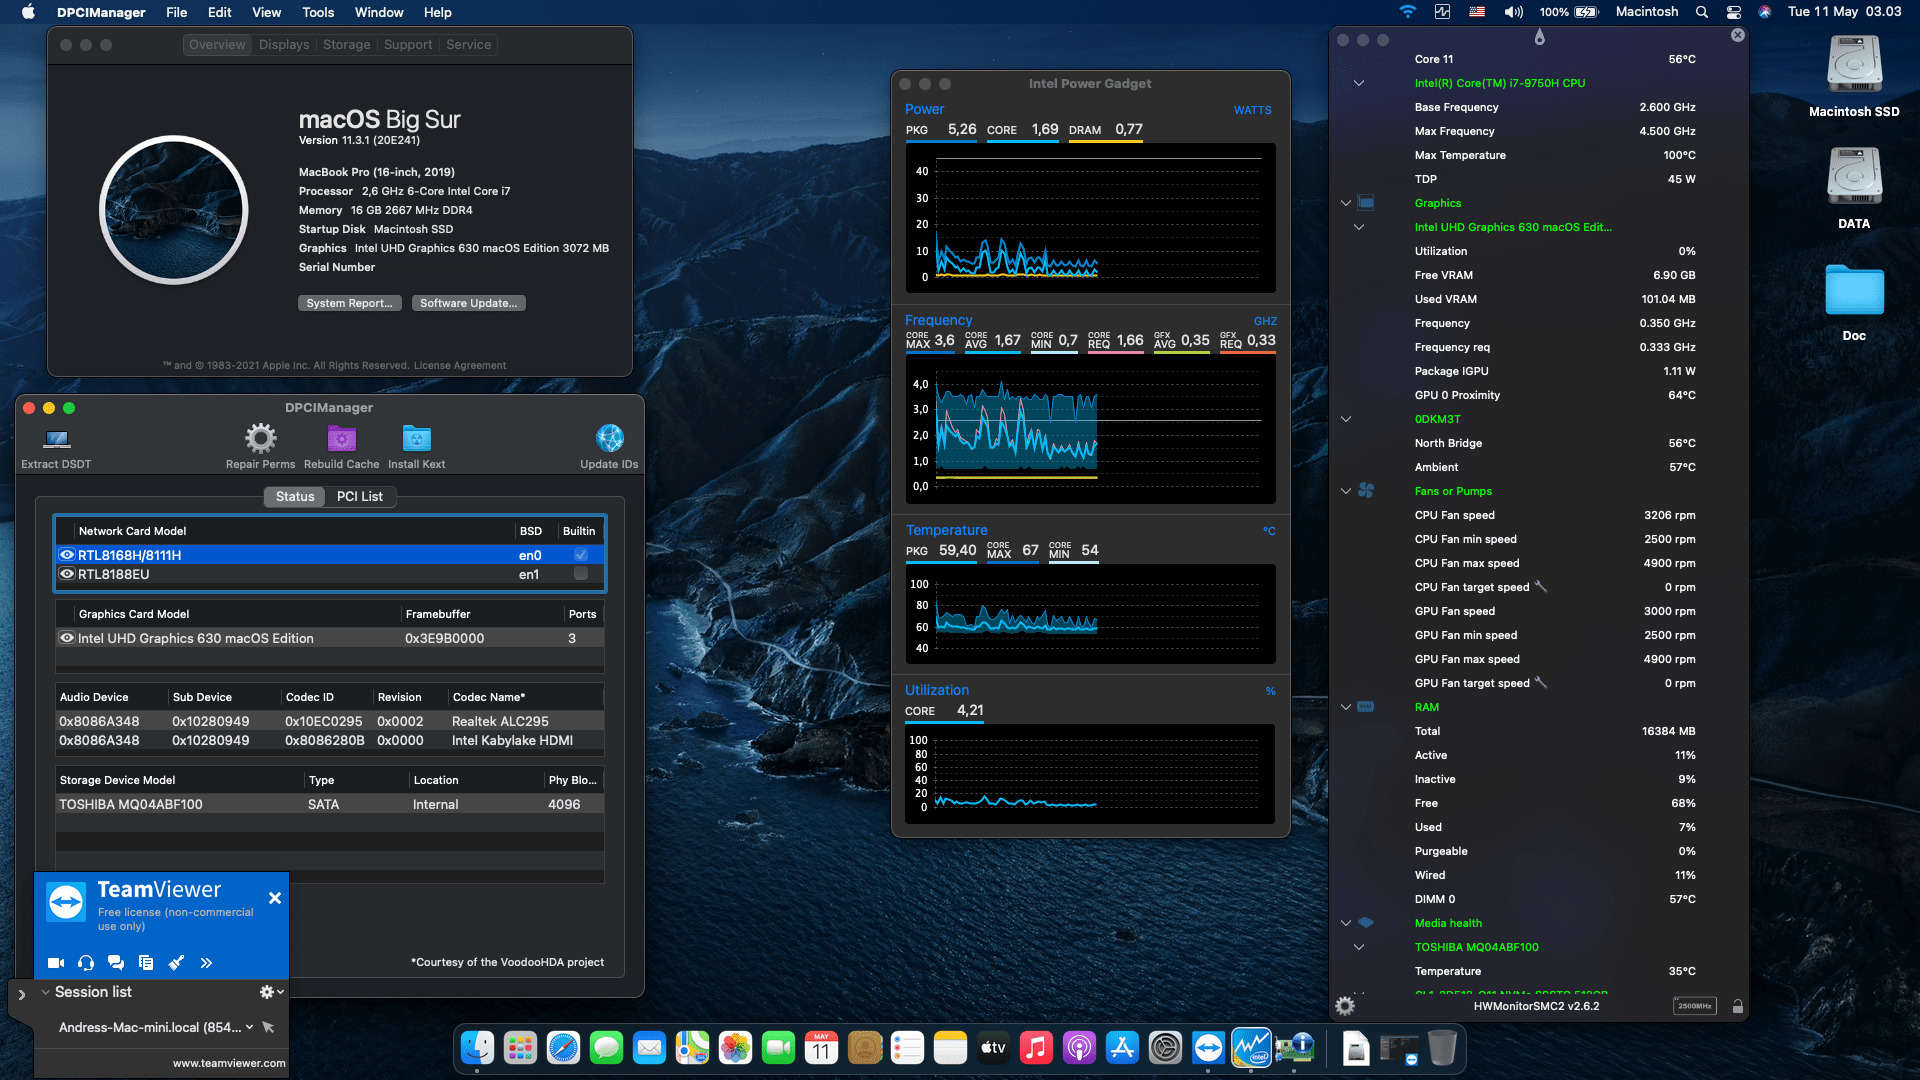Collapse the Fans or Pumps section

(1346, 491)
